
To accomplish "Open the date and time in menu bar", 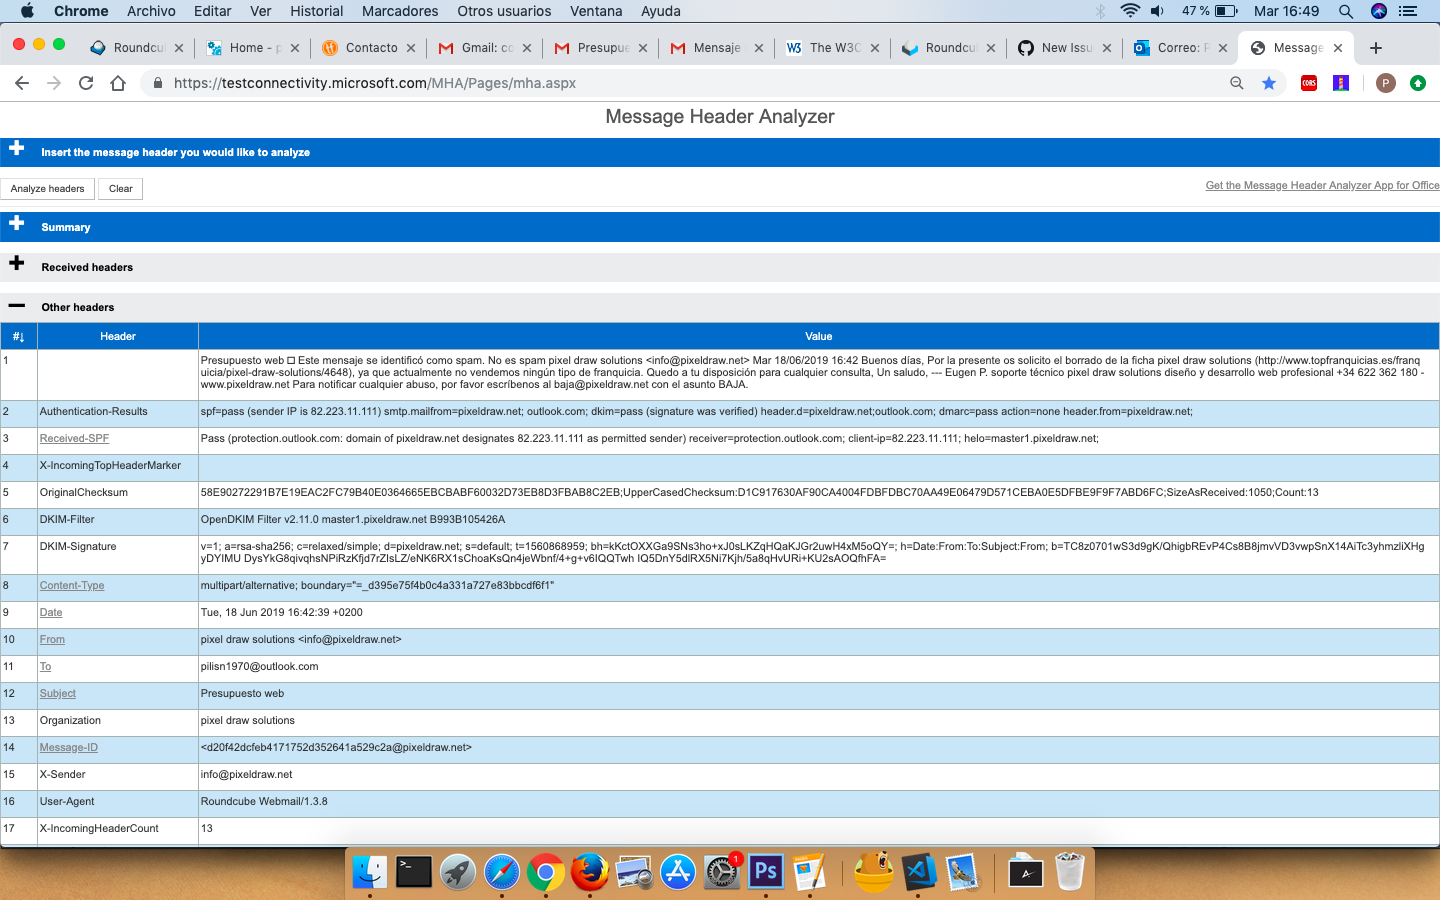I will [1286, 11].
